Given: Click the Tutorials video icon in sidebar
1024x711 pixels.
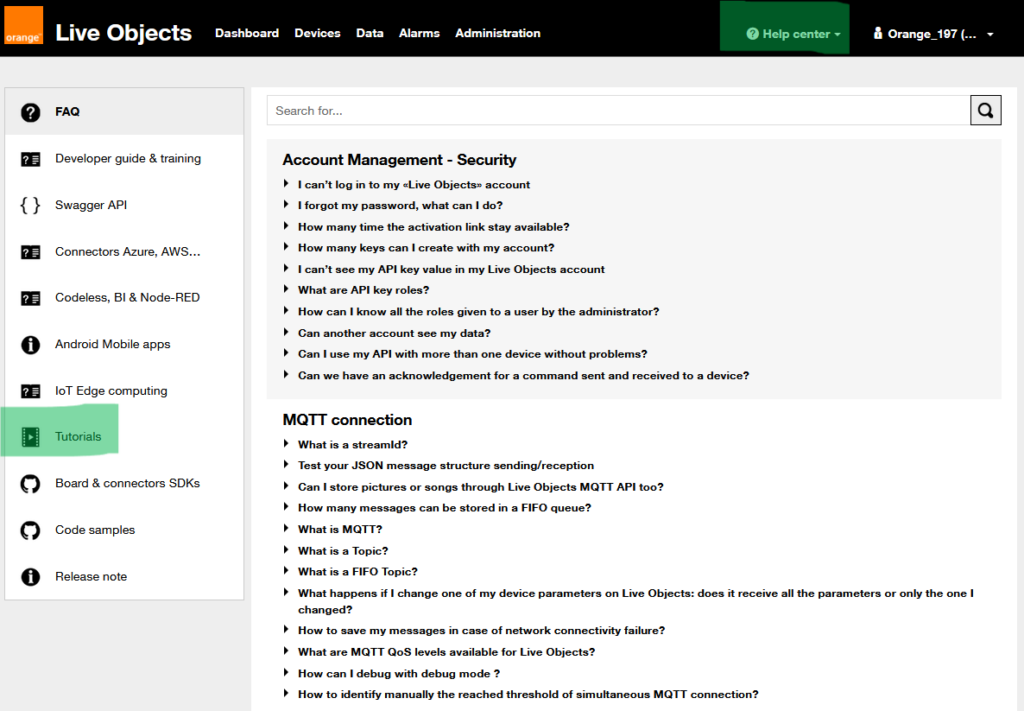Looking at the screenshot, I should pos(31,437).
